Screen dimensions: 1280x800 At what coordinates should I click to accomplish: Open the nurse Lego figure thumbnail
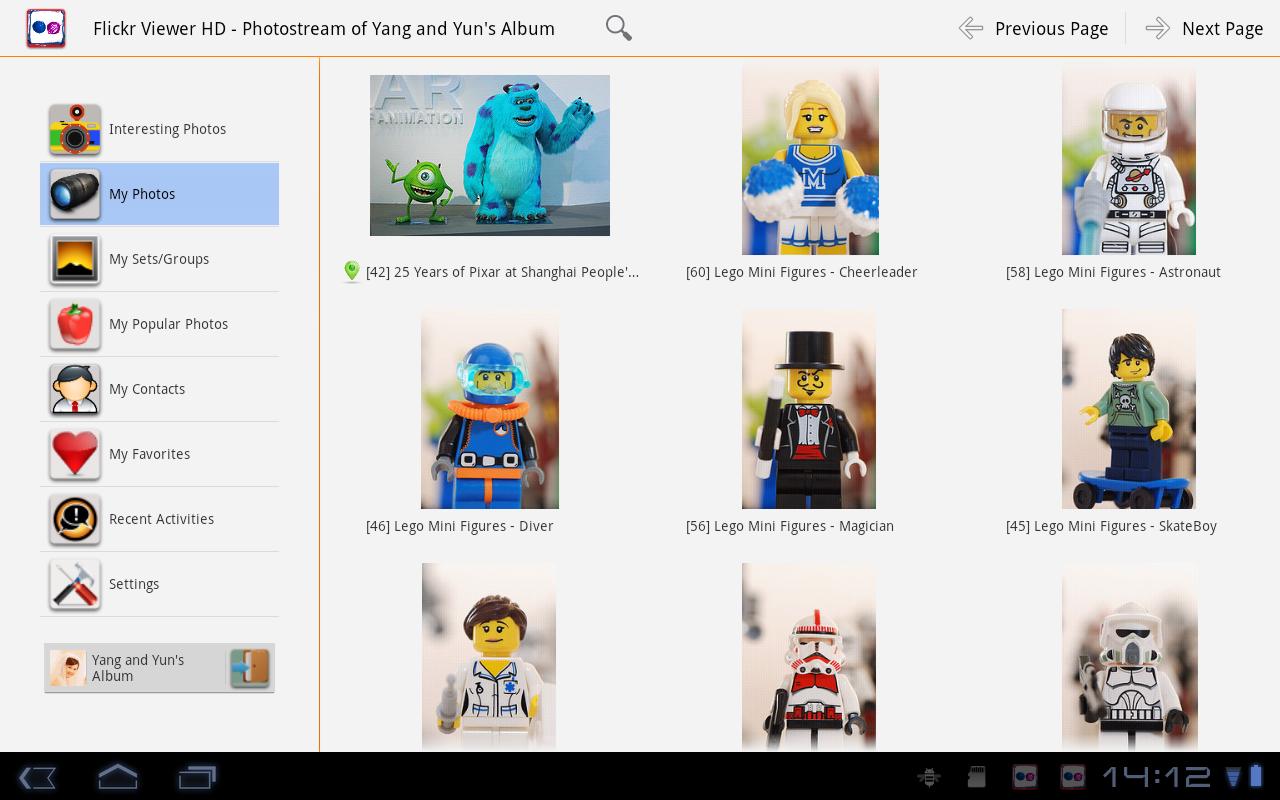pos(489,657)
